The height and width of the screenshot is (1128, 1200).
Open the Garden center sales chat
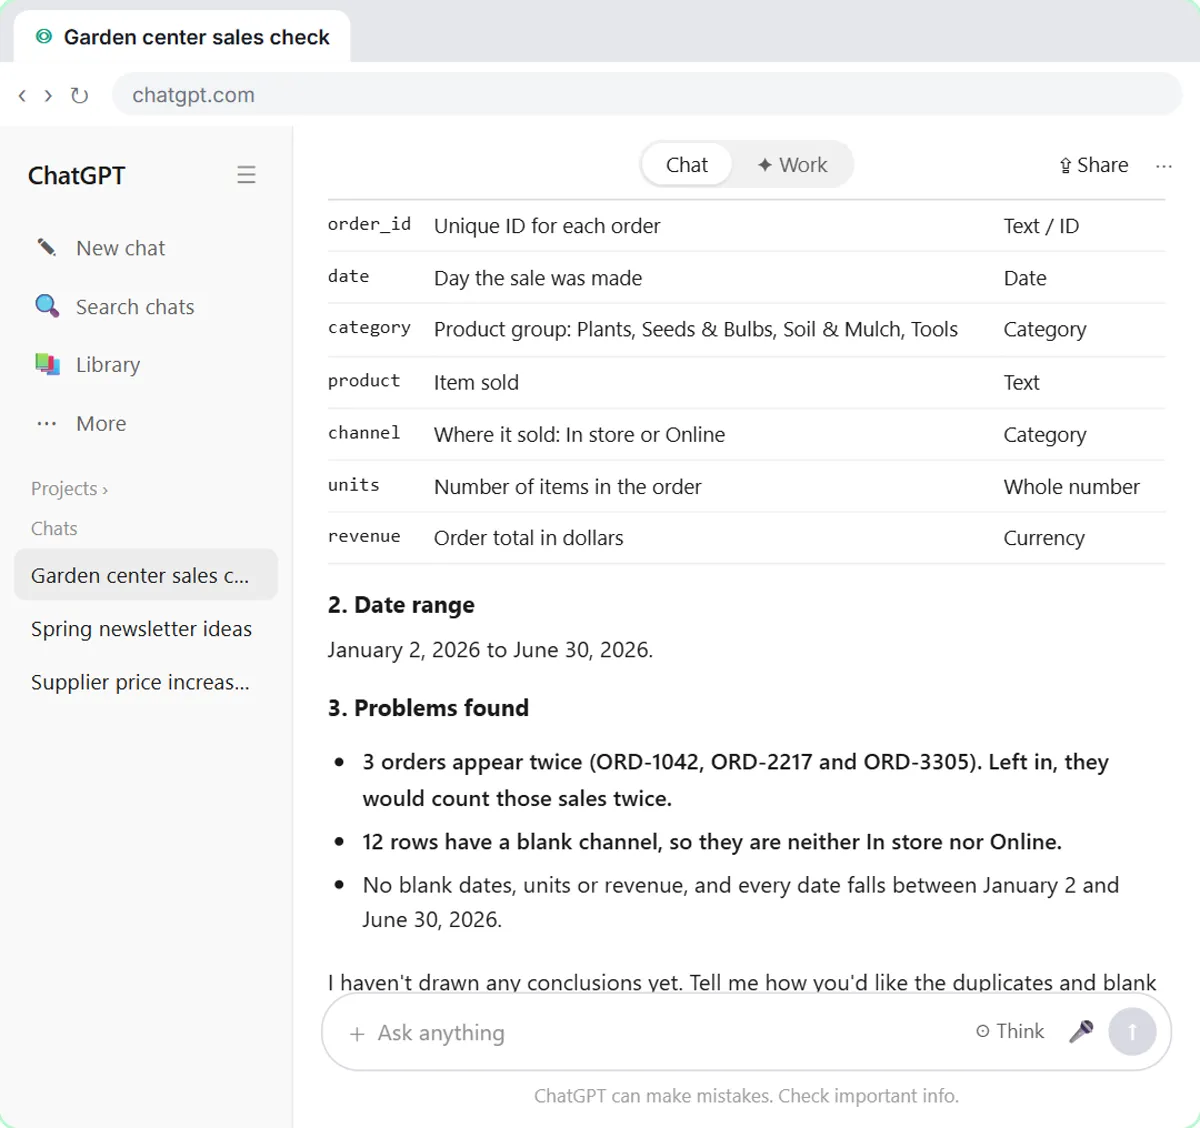coord(146,575)
